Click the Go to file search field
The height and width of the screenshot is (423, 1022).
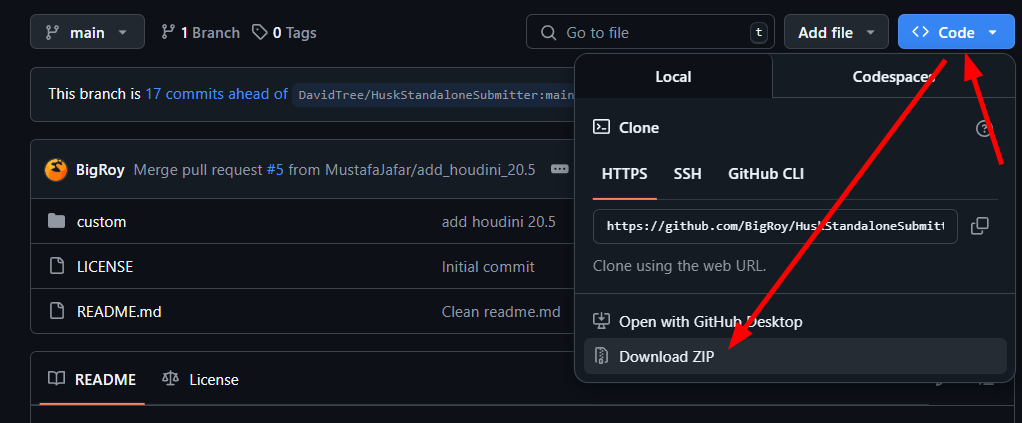point(650,32)
